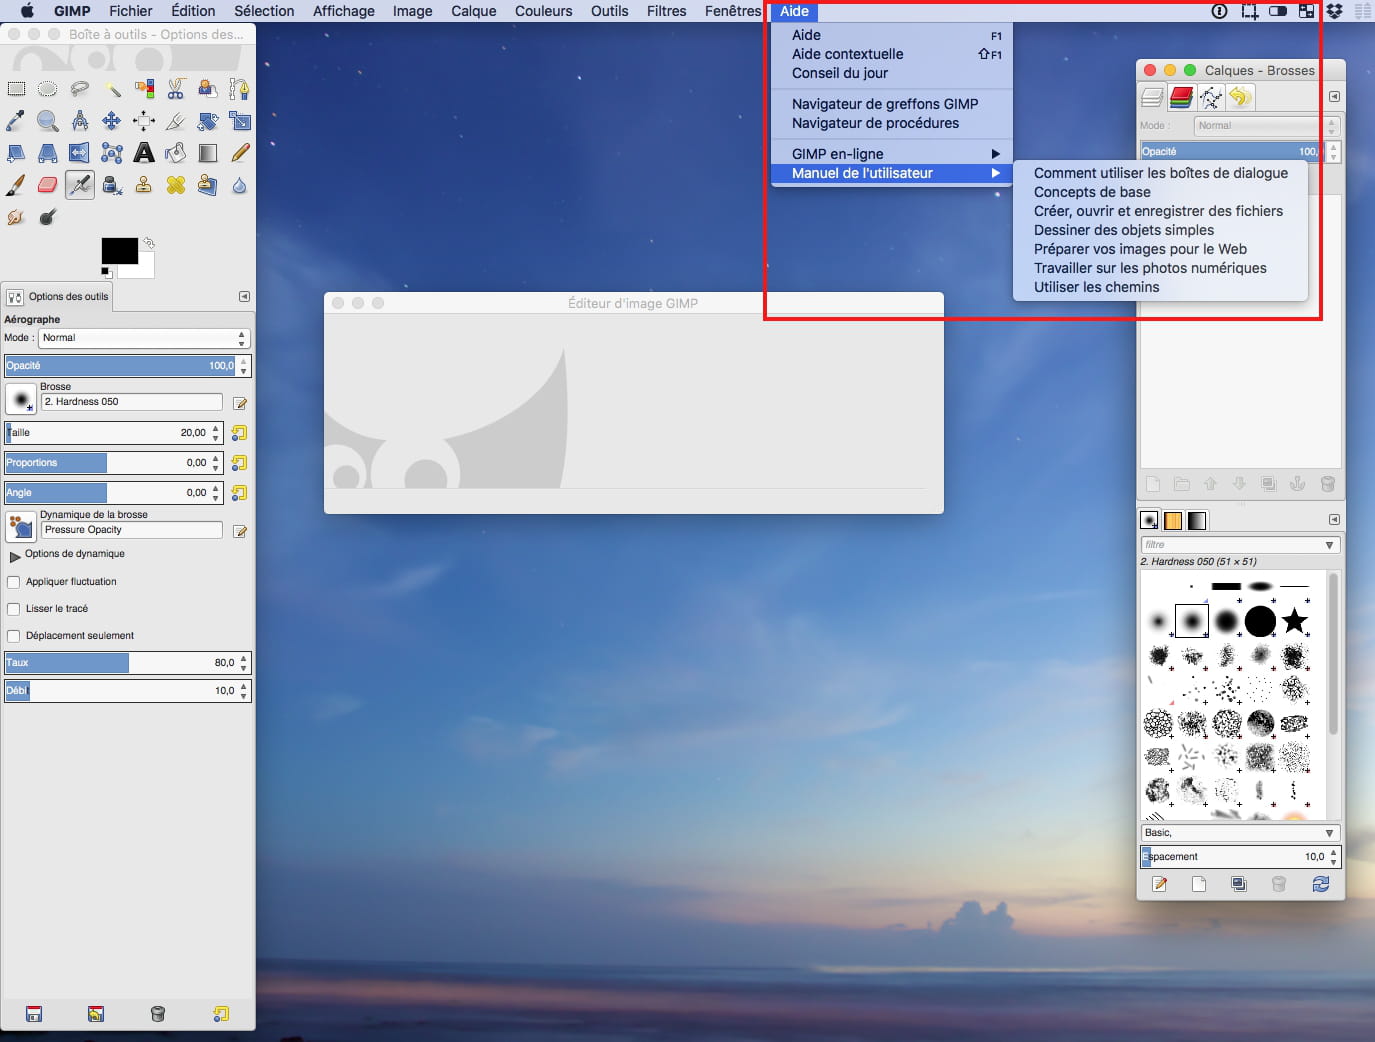Select the Measure compass tool
This screenshot has height=1042, width=1375.
click(80, 121)
